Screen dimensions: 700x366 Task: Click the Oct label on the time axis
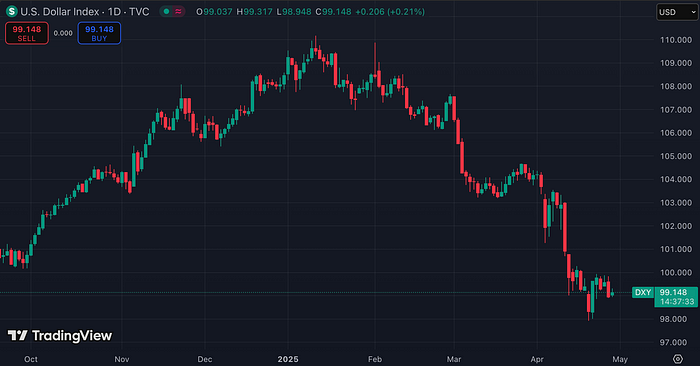(31, 359)
